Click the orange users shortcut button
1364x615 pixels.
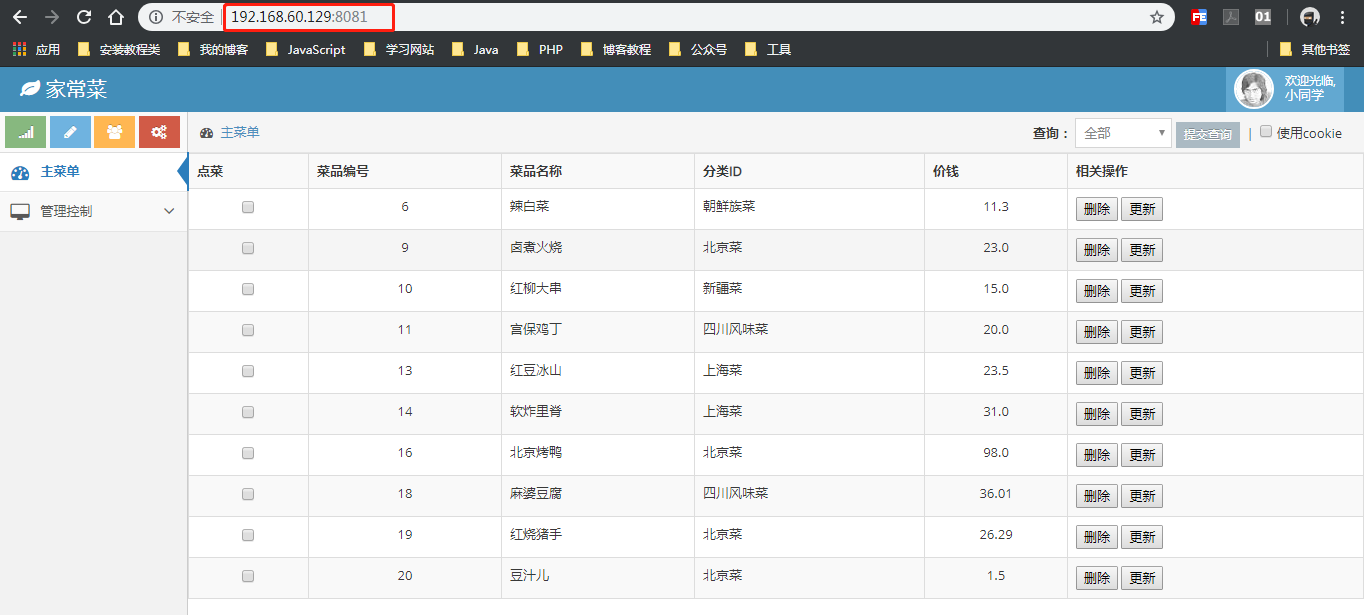click(115, 132)
